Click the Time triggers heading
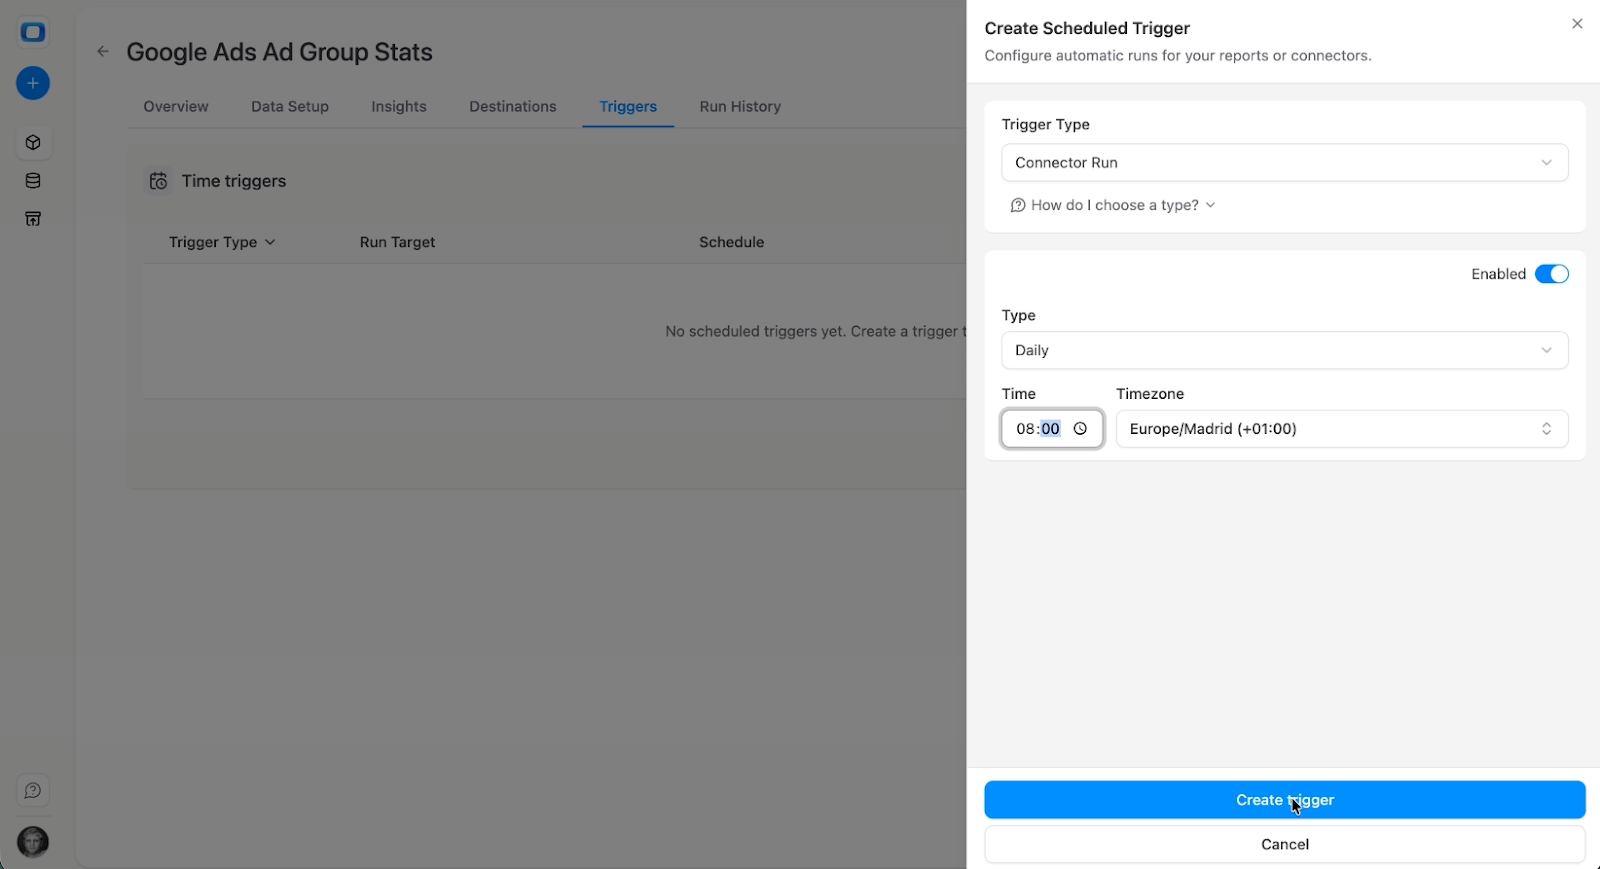The image size is (1600, 869). pos(234,181)
